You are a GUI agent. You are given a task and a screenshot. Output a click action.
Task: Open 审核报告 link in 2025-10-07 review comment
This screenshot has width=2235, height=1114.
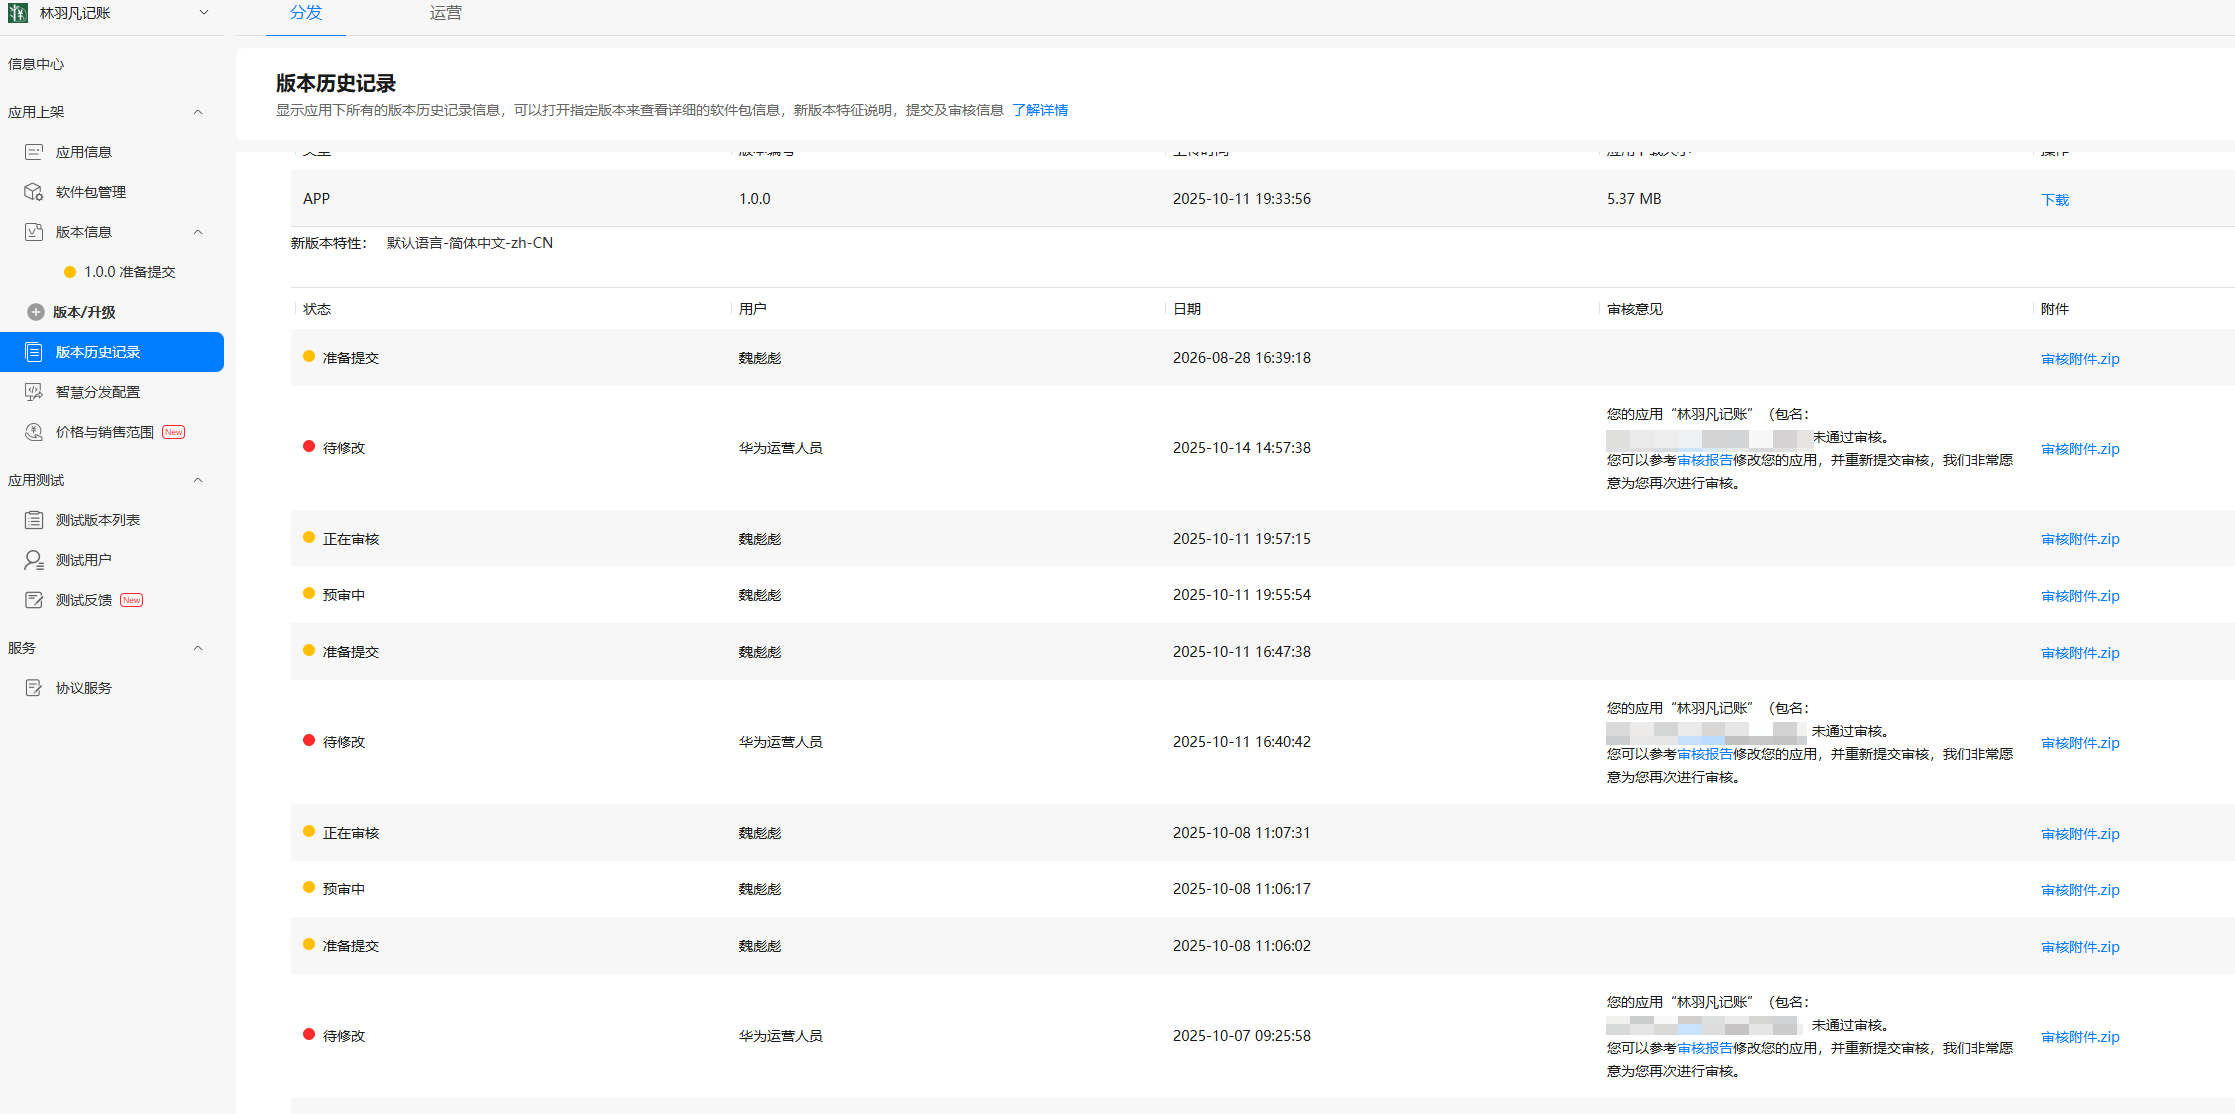tap(1705, 1048)
